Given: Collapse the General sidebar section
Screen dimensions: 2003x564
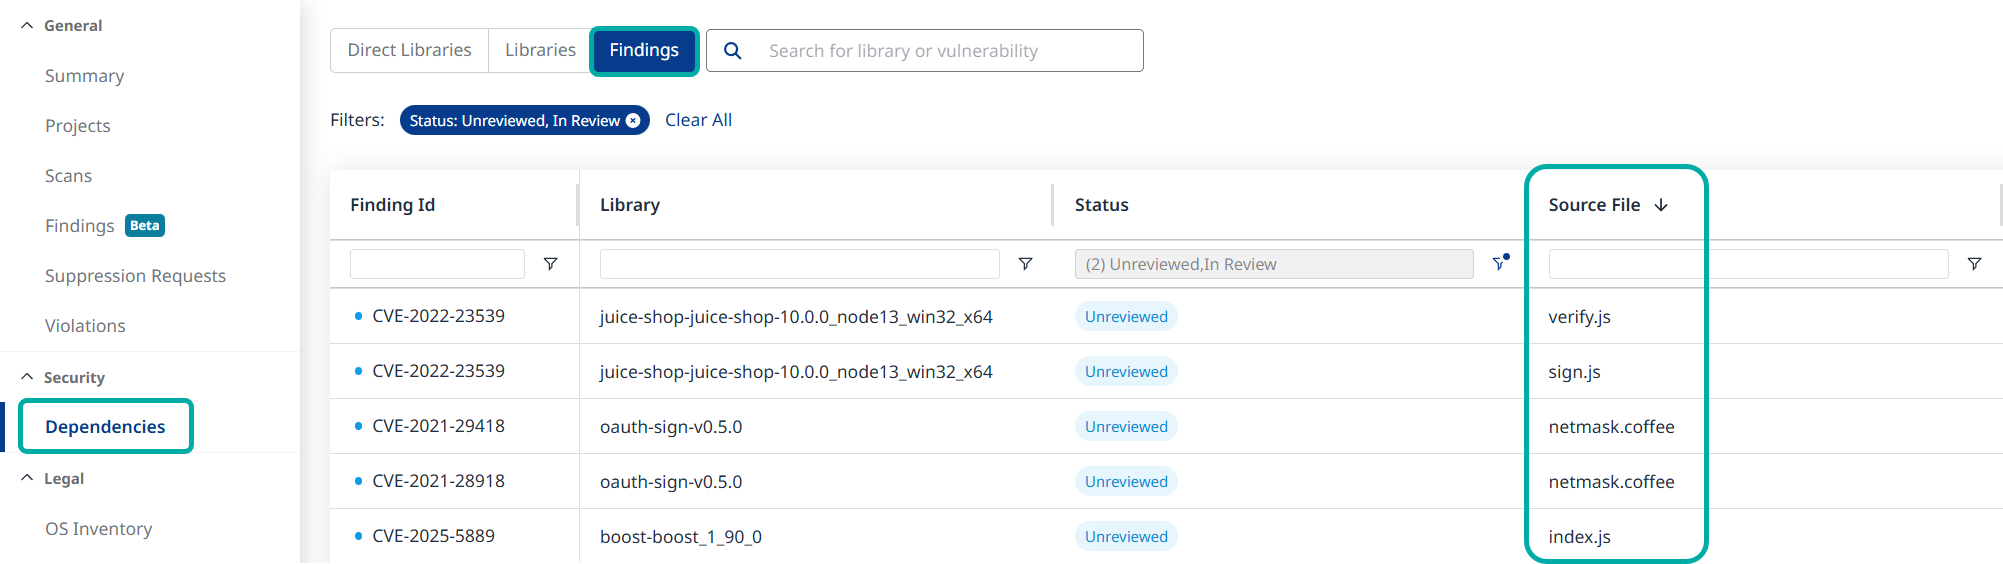Looking at the screenshot, I should pos(27,26).
